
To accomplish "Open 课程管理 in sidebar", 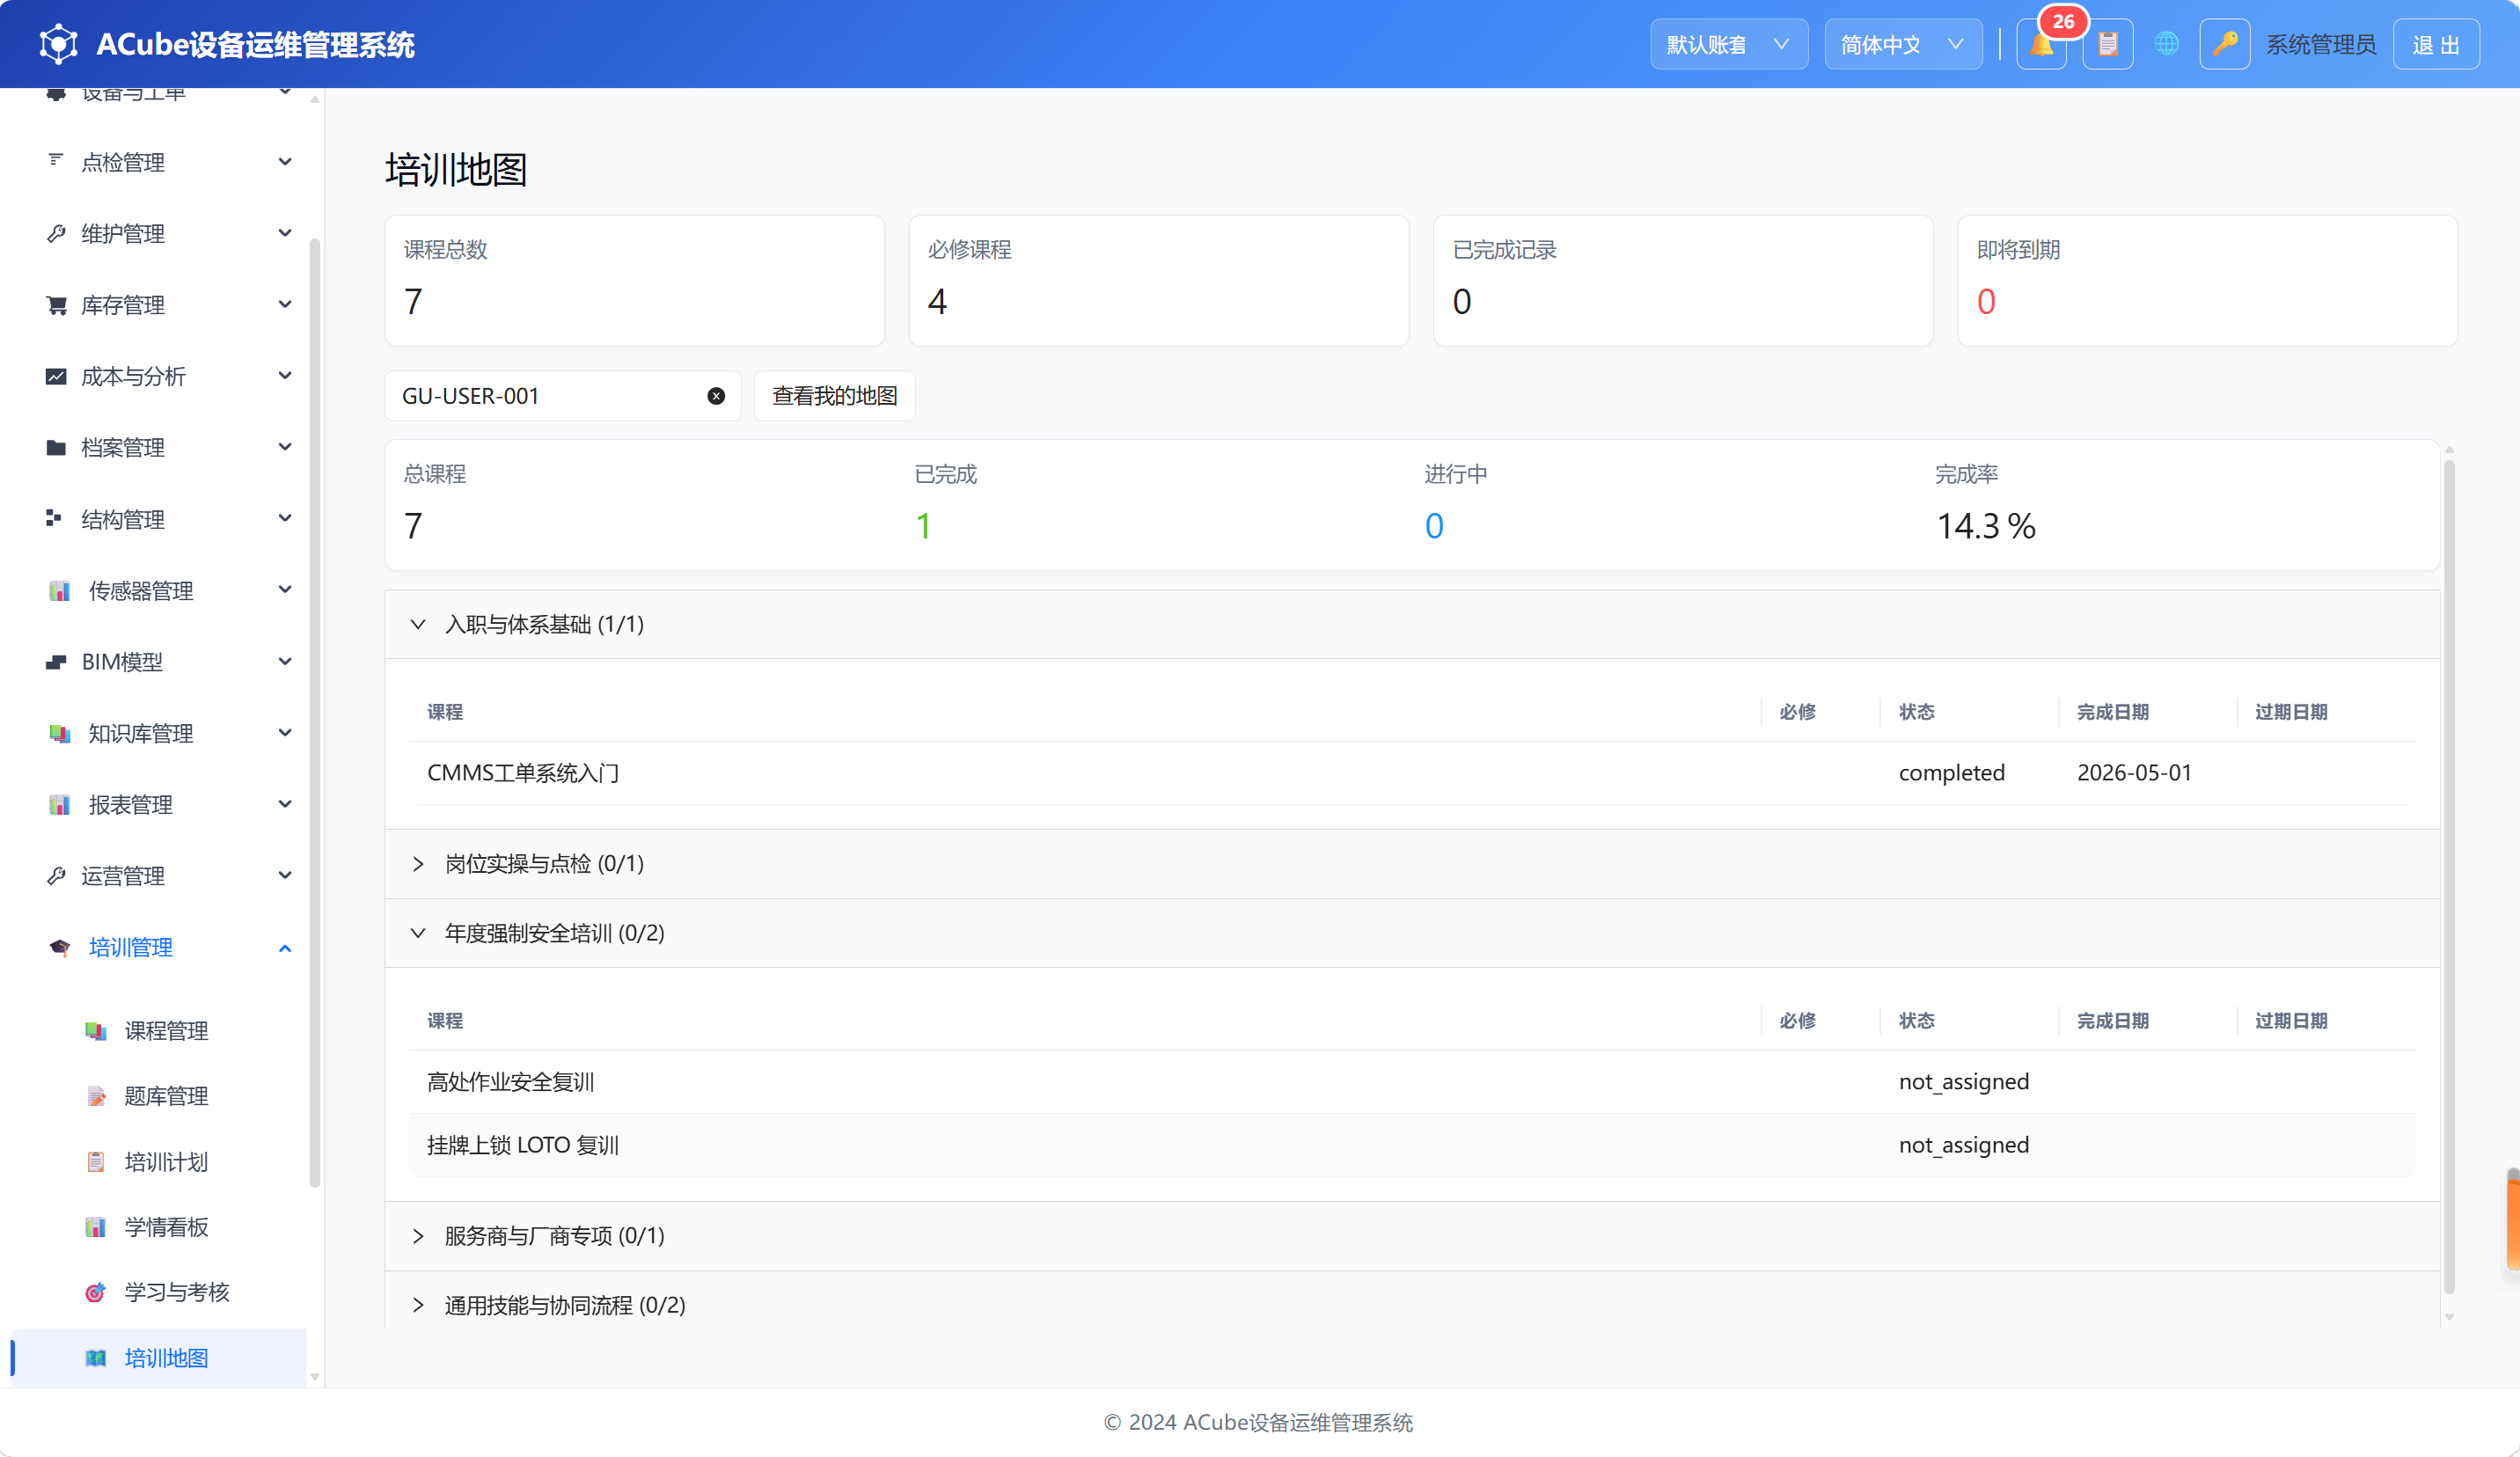I will tap(165, 1030).
